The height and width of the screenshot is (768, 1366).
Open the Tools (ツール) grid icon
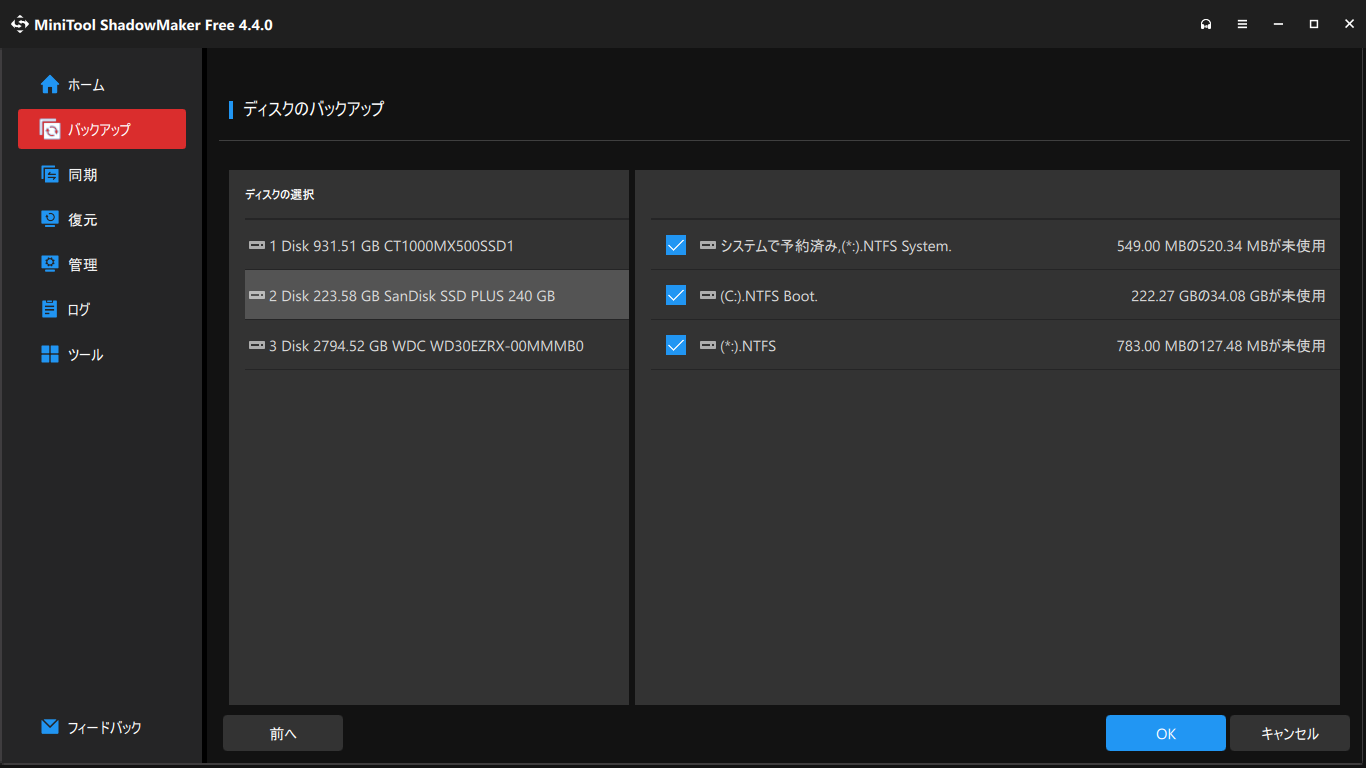point(50,355)
